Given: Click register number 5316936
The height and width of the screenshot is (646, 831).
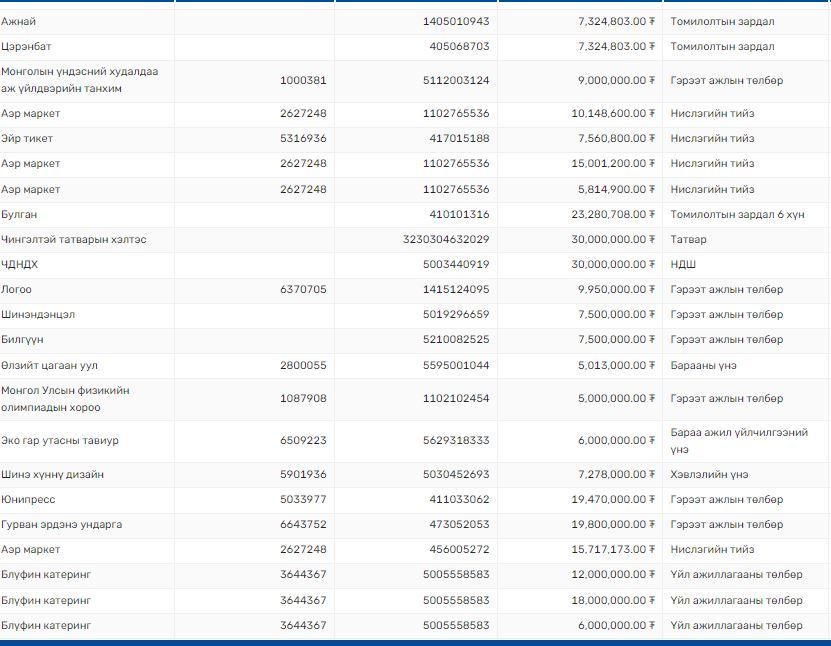Looking at the screenshot, I should tap(303, 138).
